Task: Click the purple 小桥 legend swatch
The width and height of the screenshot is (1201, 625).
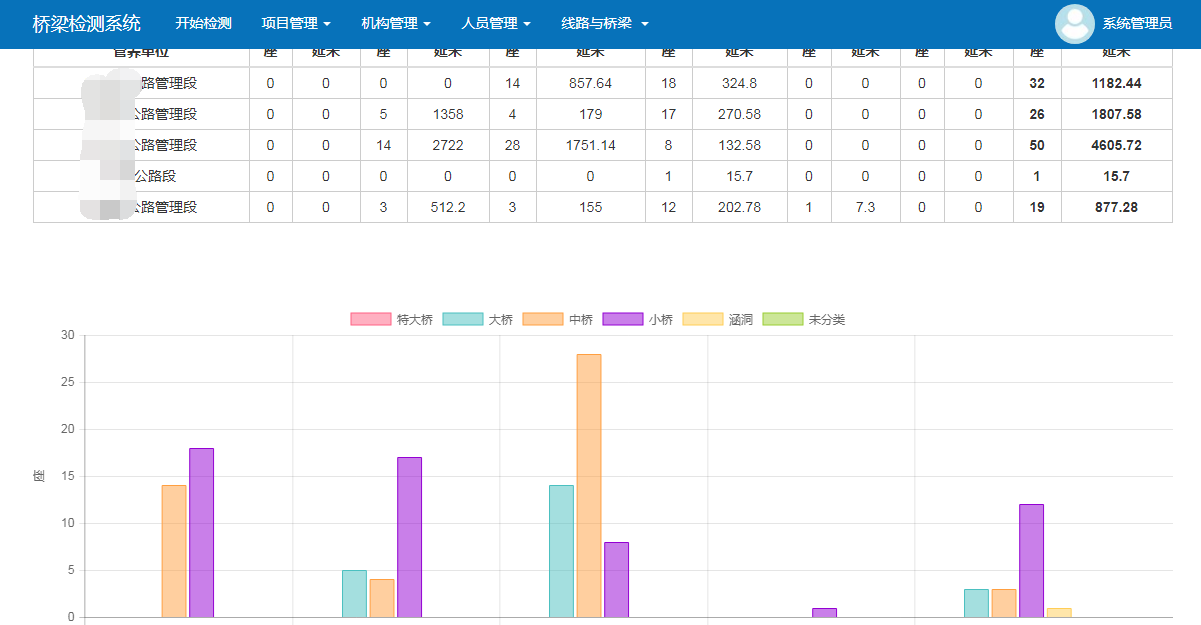Action: click(622, 320)
